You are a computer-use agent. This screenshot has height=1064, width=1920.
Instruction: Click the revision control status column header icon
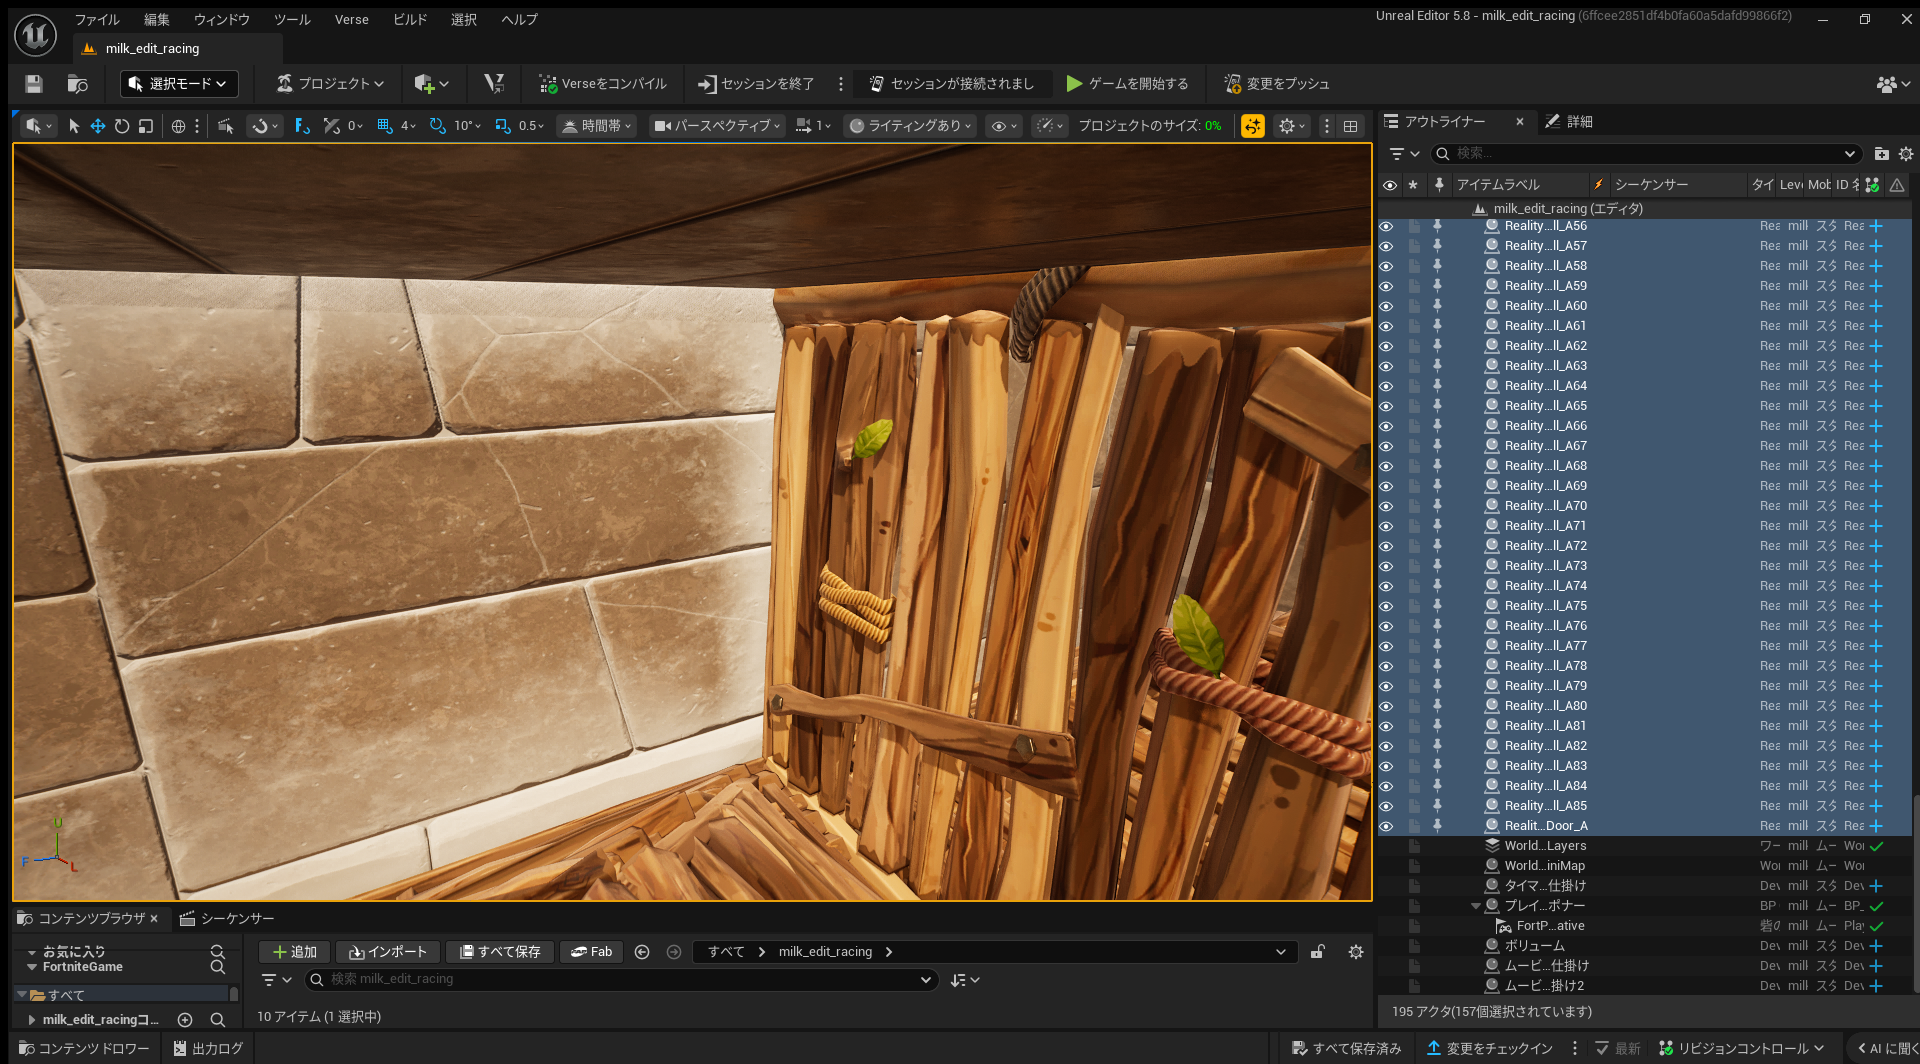click(1872, 184)
